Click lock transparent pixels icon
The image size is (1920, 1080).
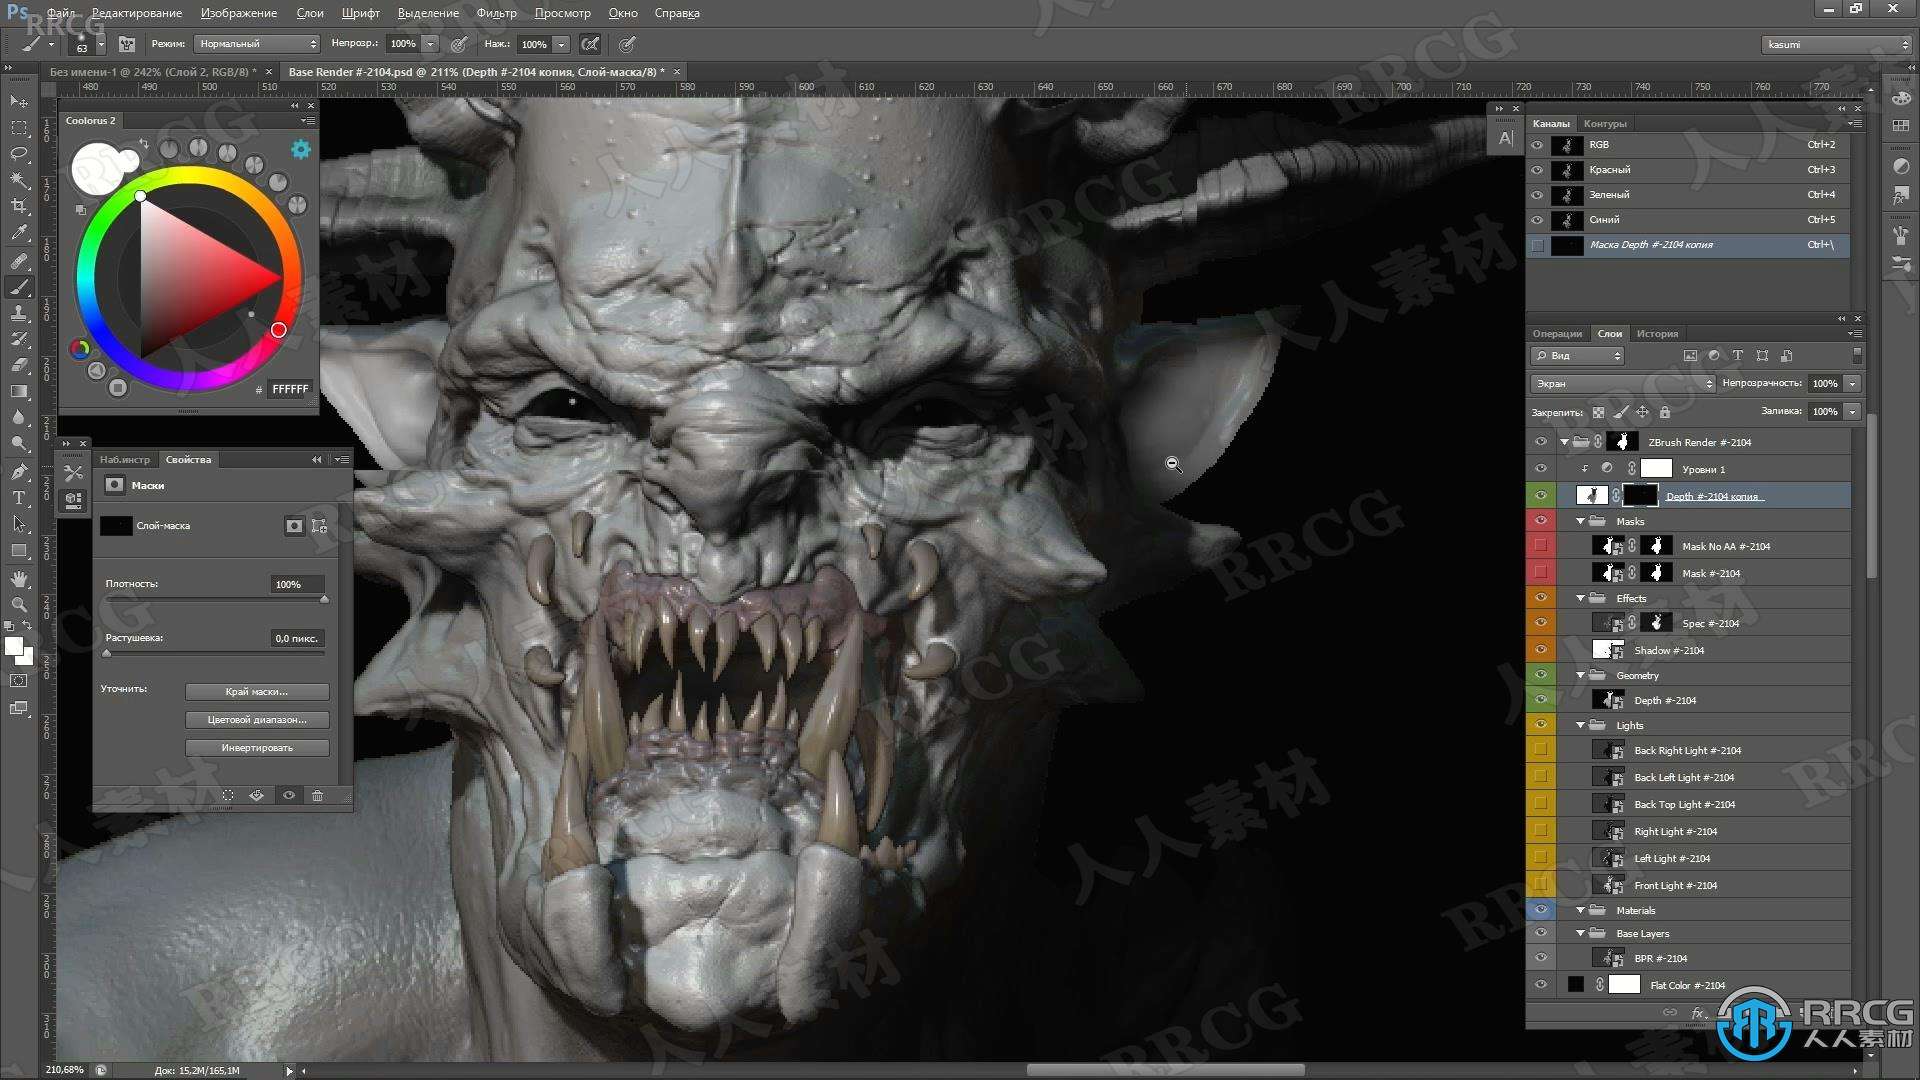(x=1598, y=412)
